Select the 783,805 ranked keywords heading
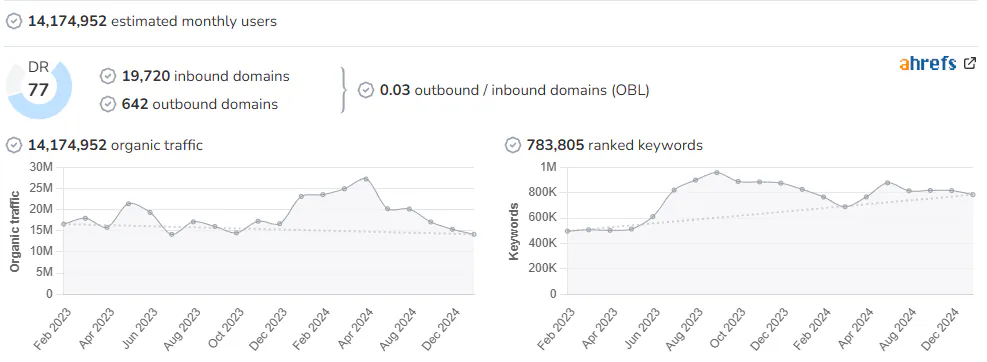This screenshot has height=362, width=987. [614, 145]
